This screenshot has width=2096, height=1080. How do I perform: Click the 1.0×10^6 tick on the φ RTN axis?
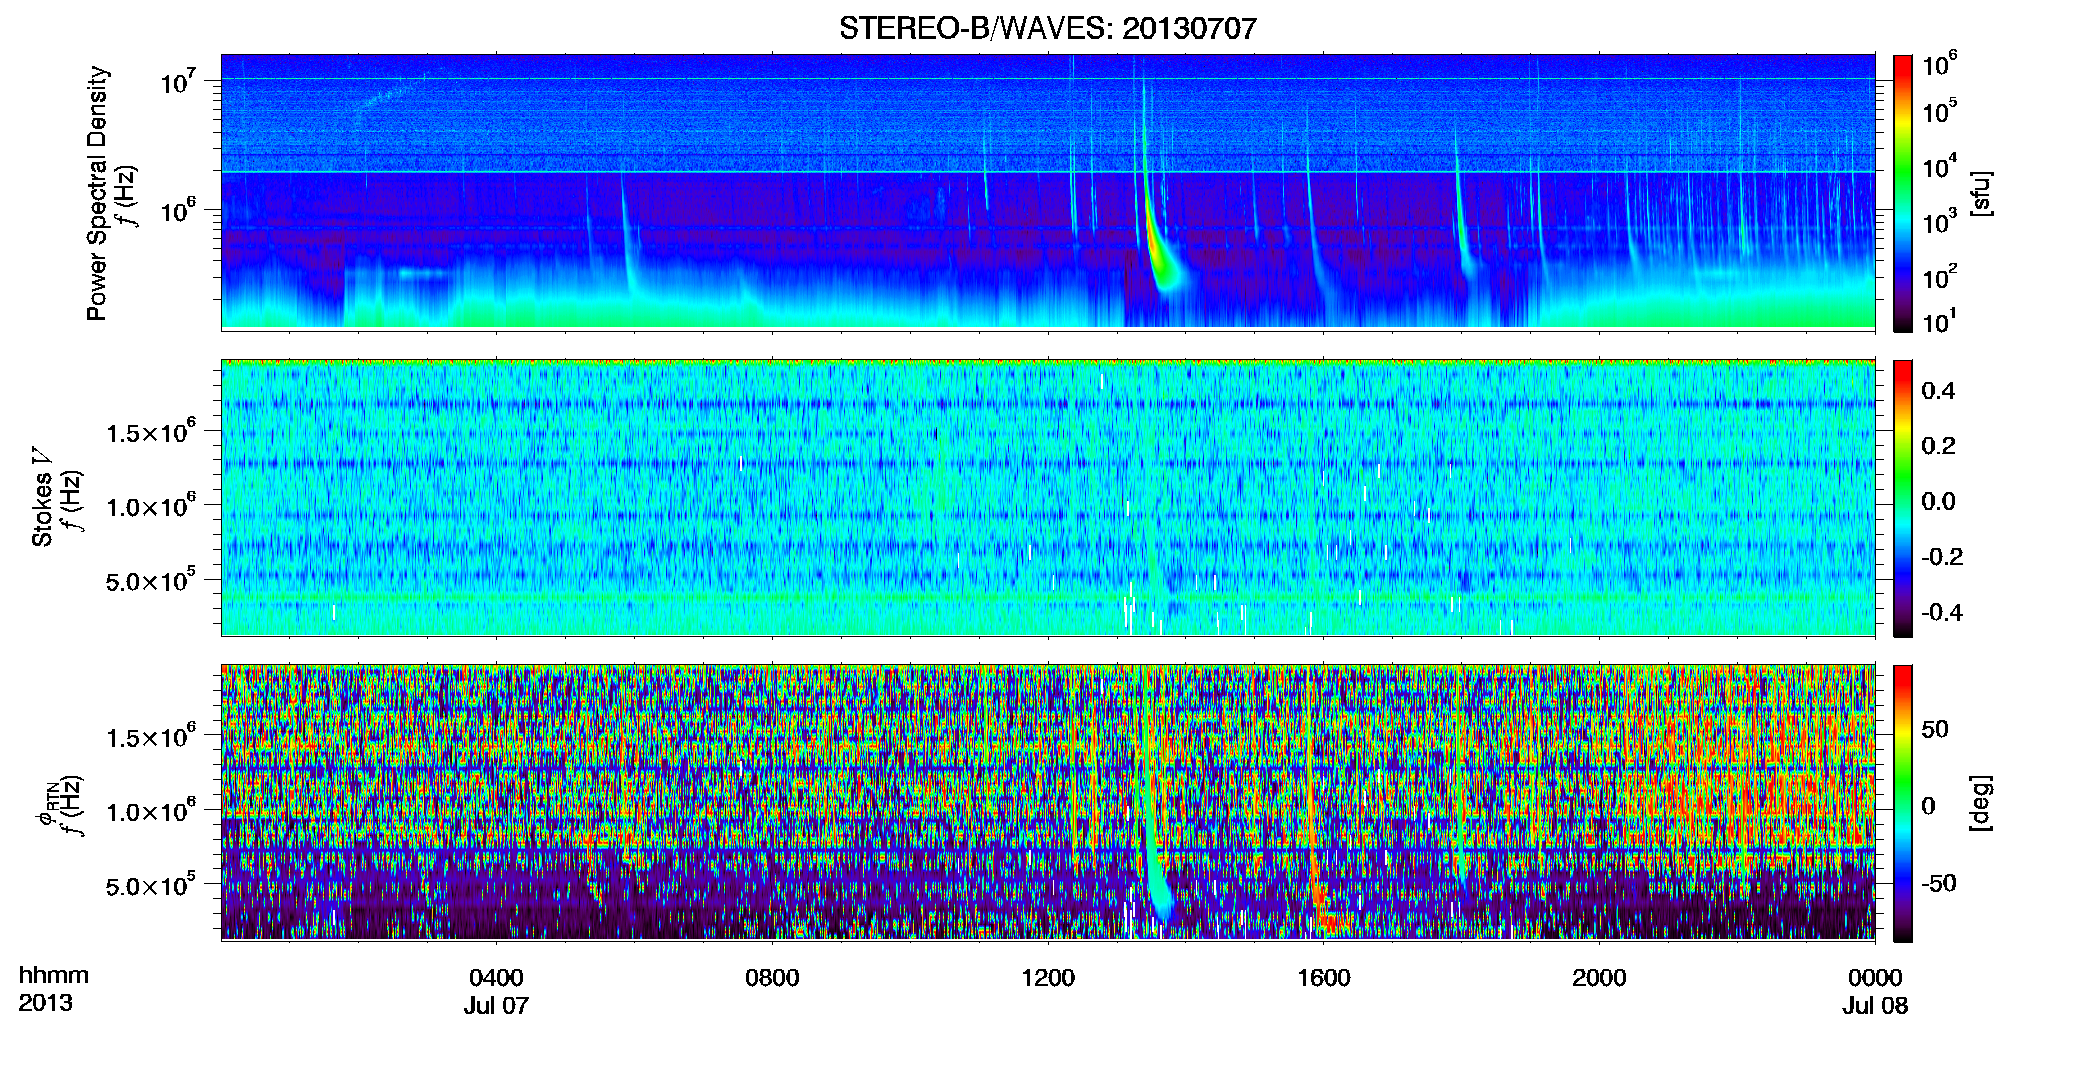pyautogui.click(x=150, y=812)
